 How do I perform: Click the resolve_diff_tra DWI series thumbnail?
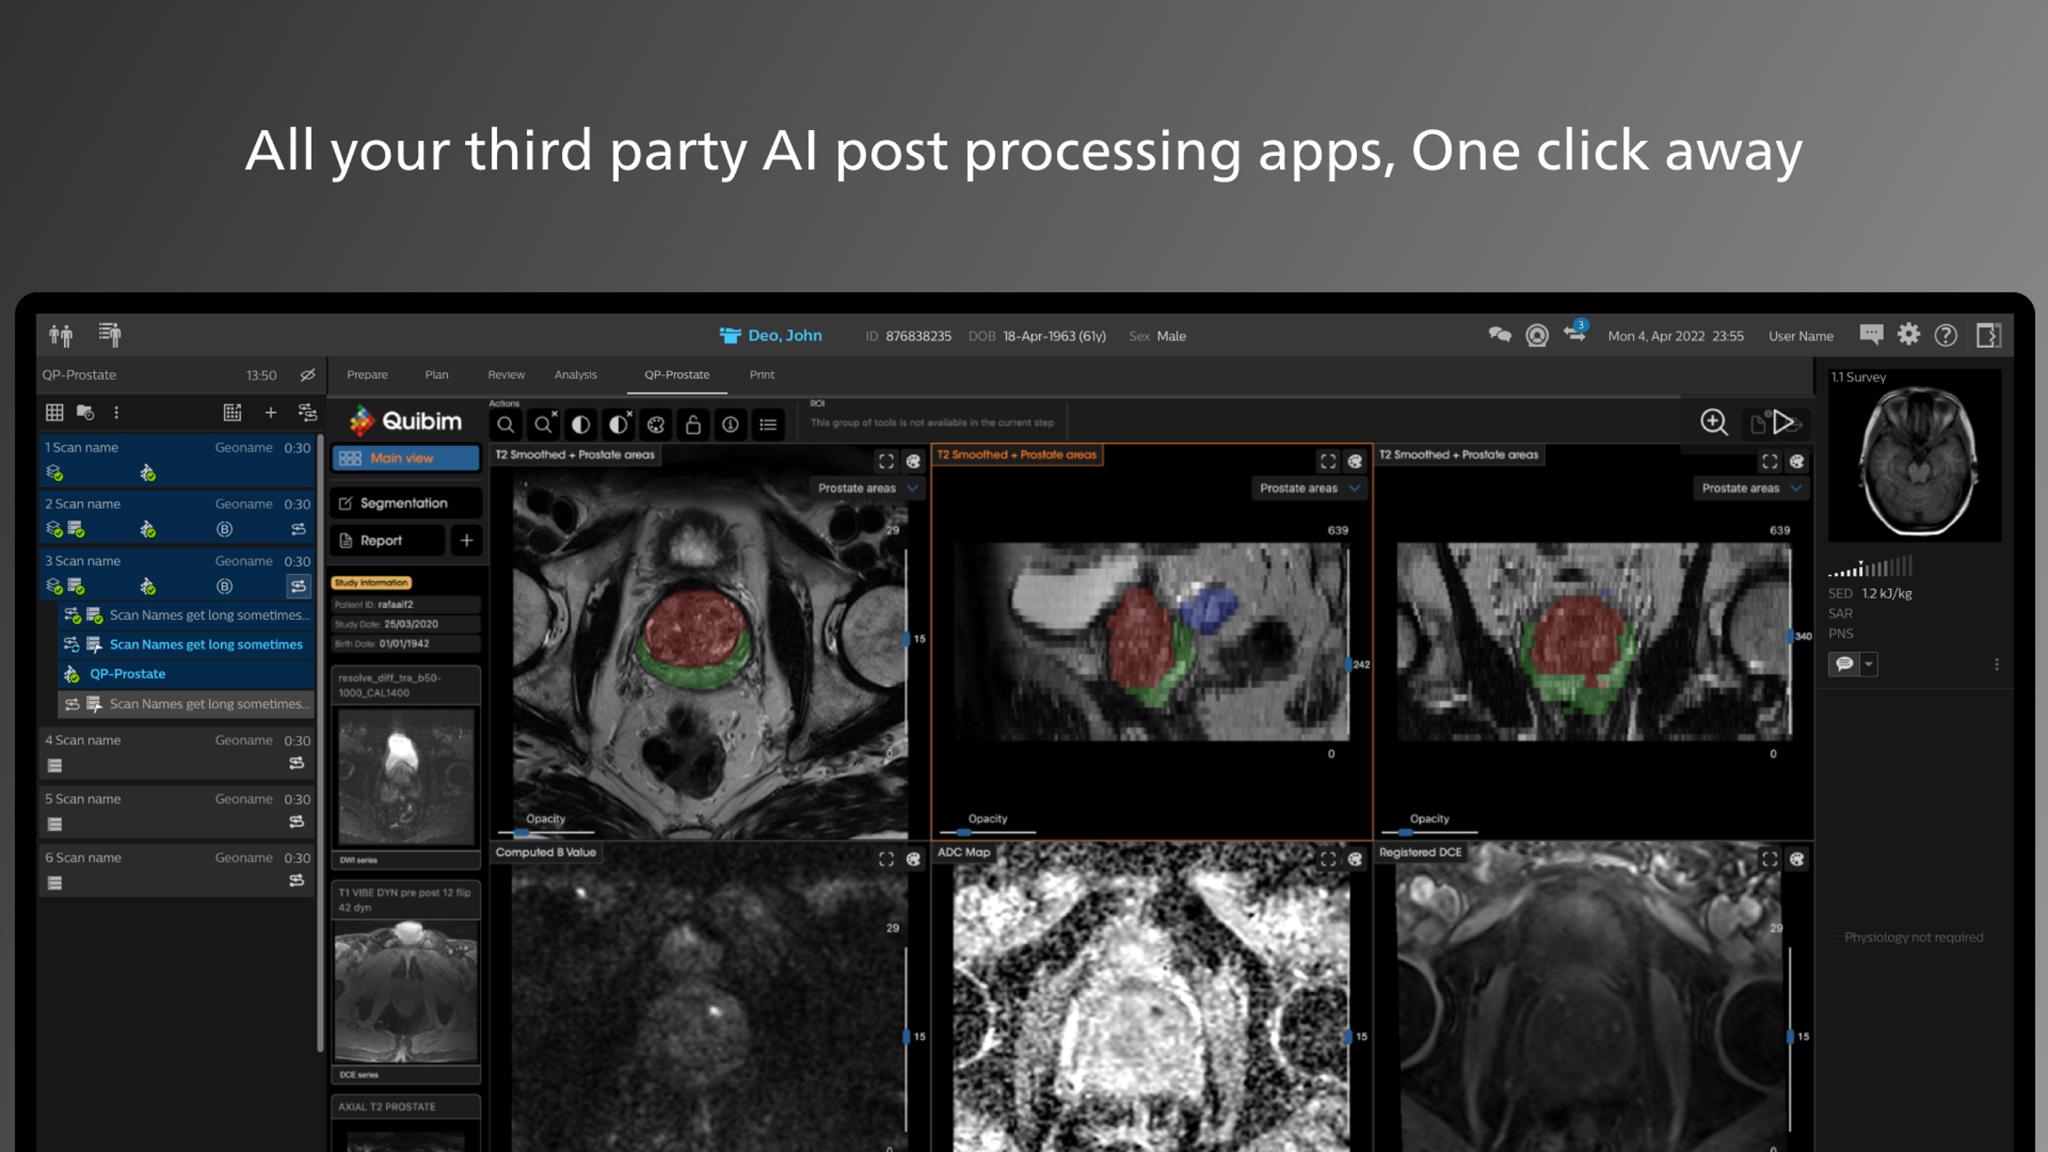coord(406,777)
